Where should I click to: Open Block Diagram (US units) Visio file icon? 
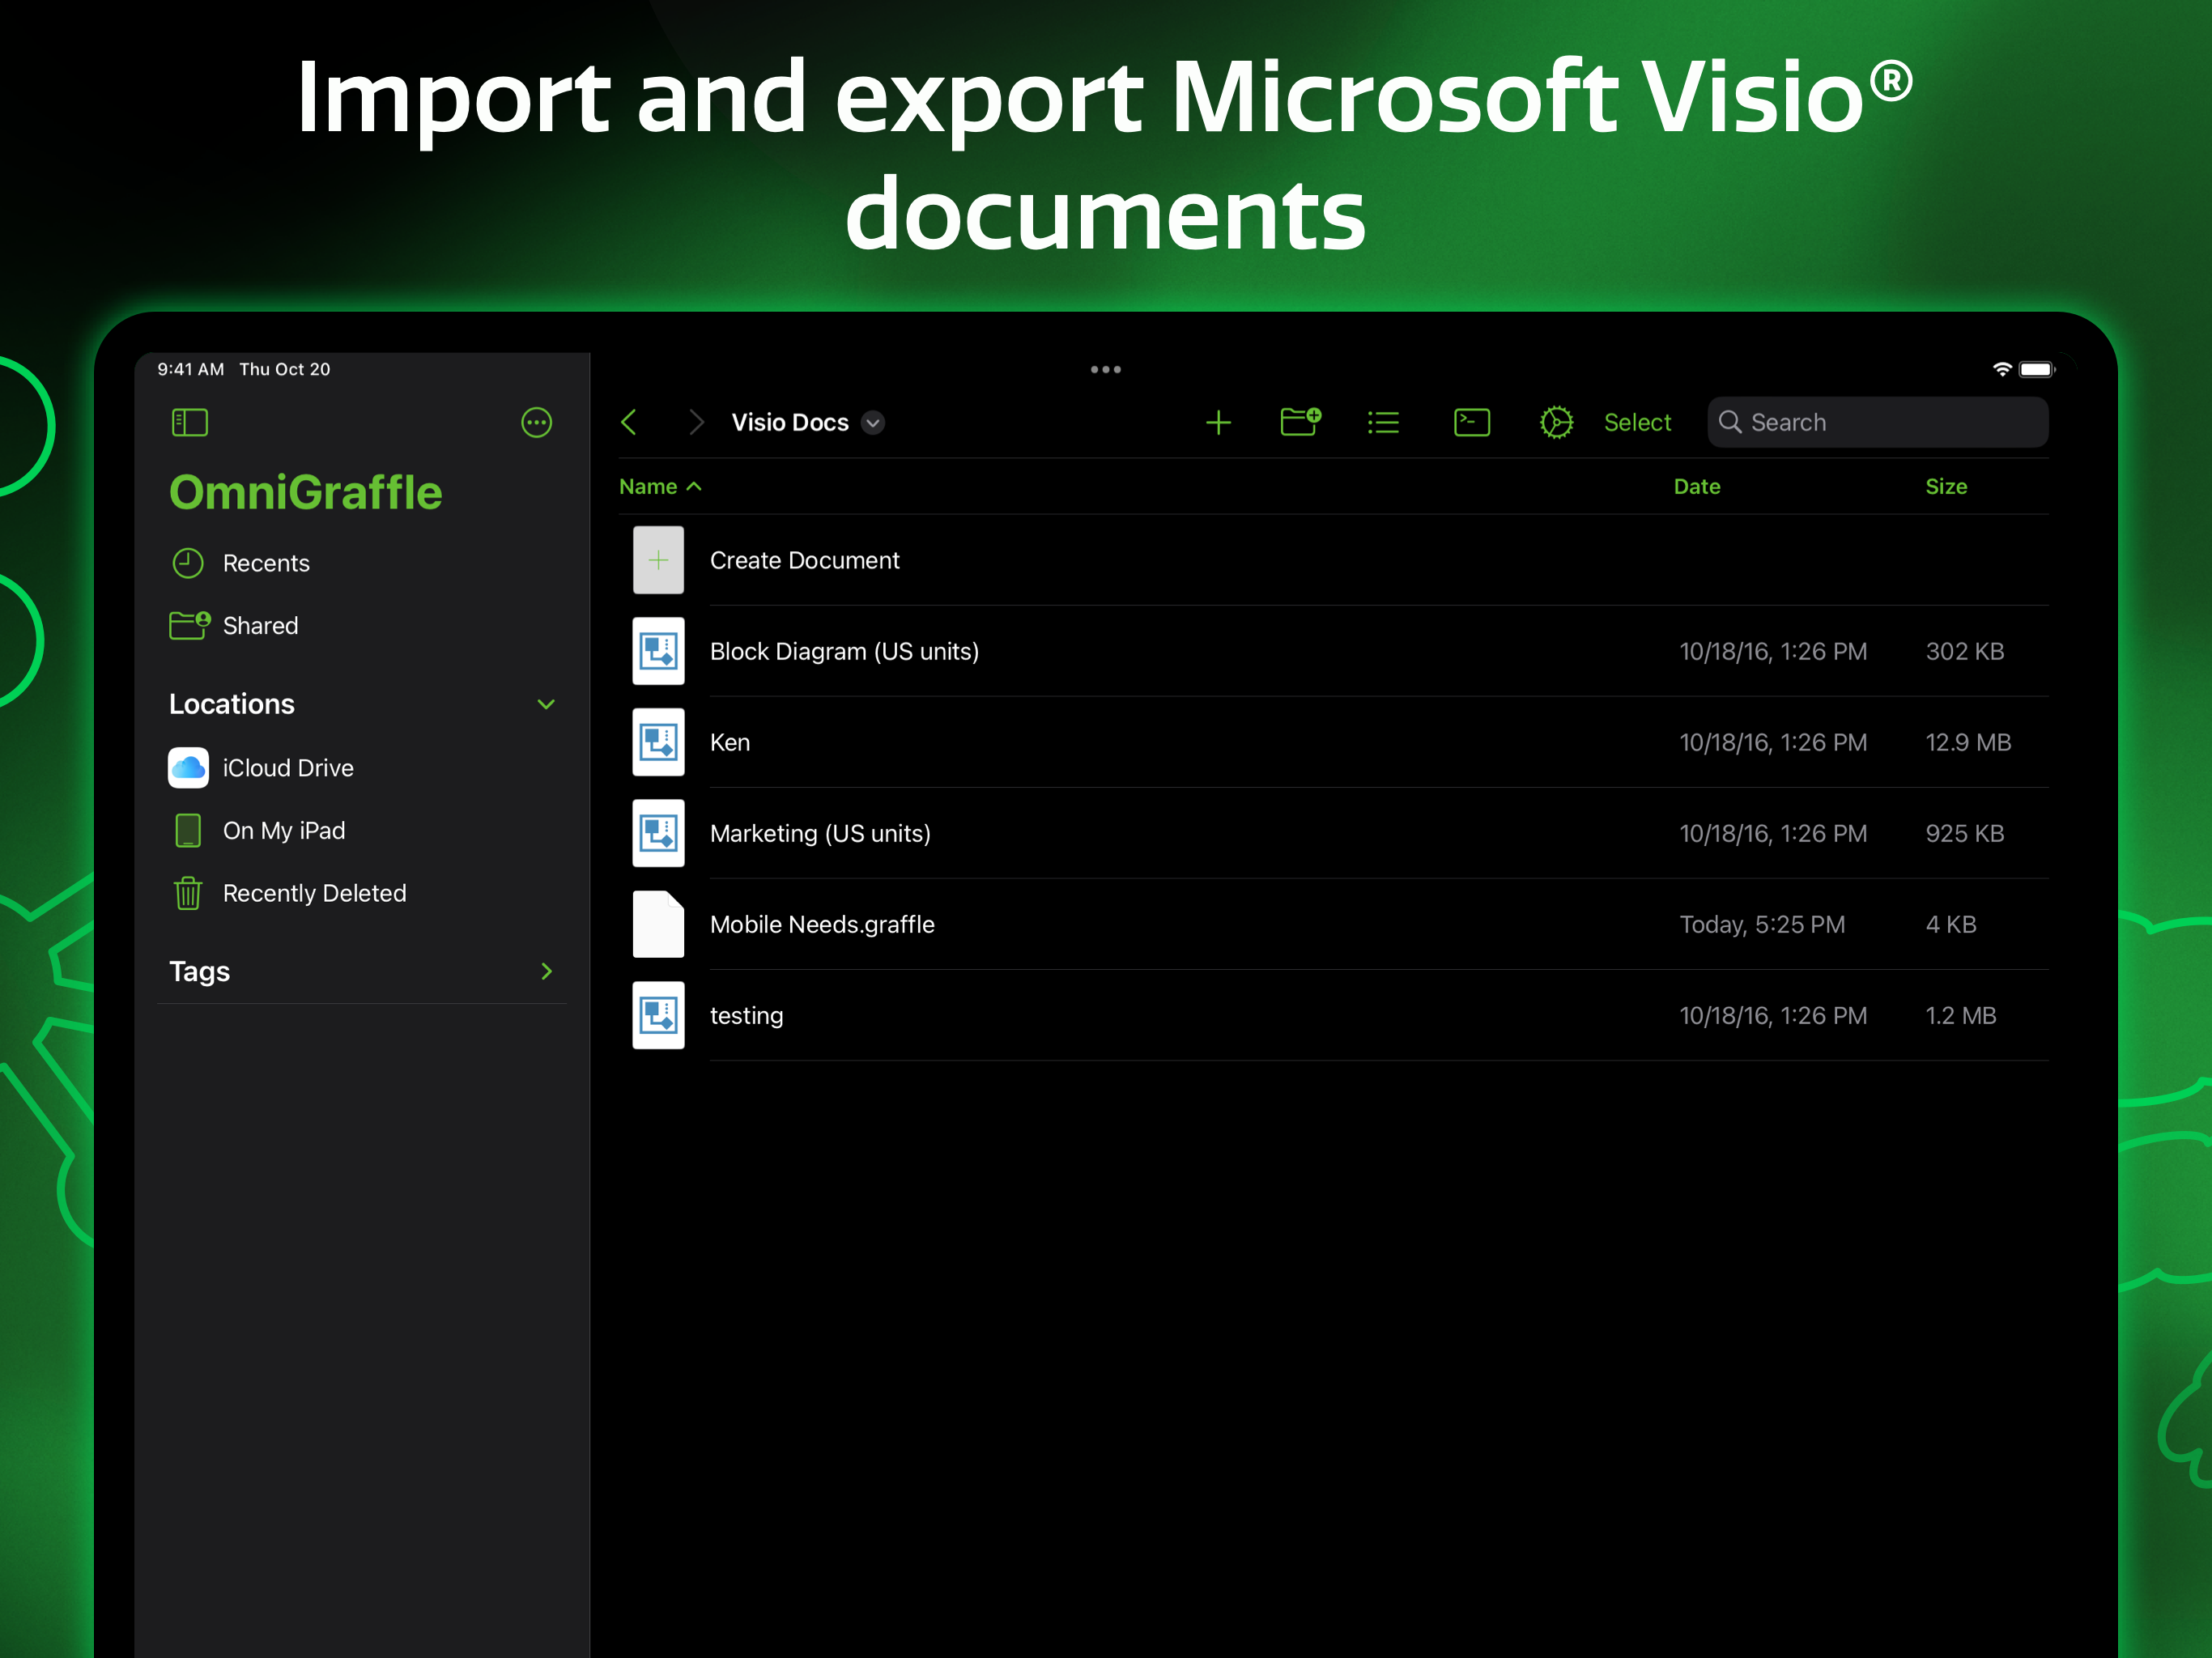tap(658, 651)
